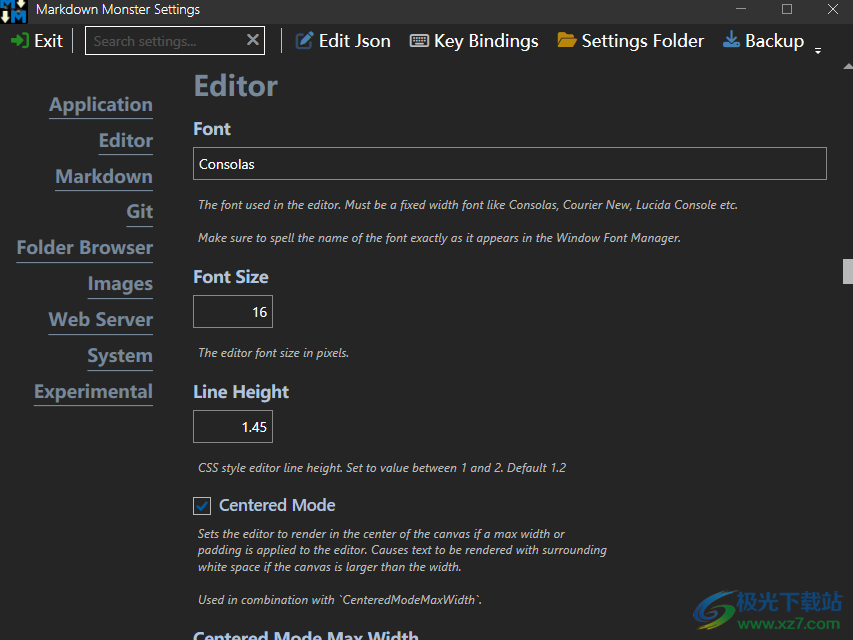This screenshot has width=853, height=640.
Task: Click the green Exit arrow icon
Action: click(20, 41)
